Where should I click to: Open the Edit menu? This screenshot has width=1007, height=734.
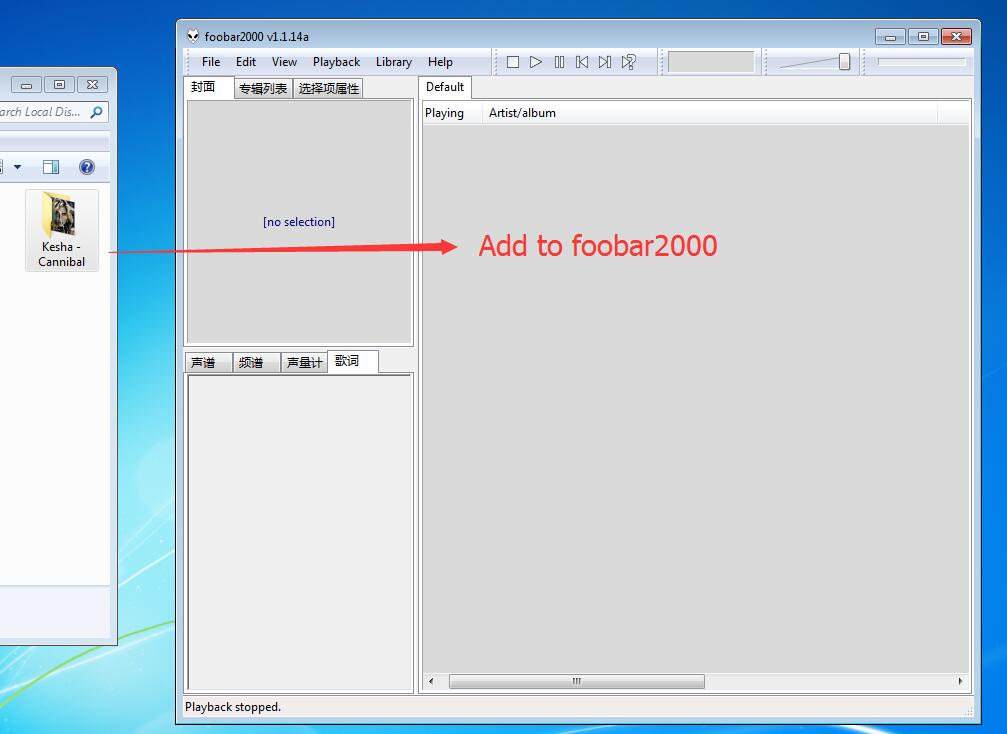[x=245, y=62]
